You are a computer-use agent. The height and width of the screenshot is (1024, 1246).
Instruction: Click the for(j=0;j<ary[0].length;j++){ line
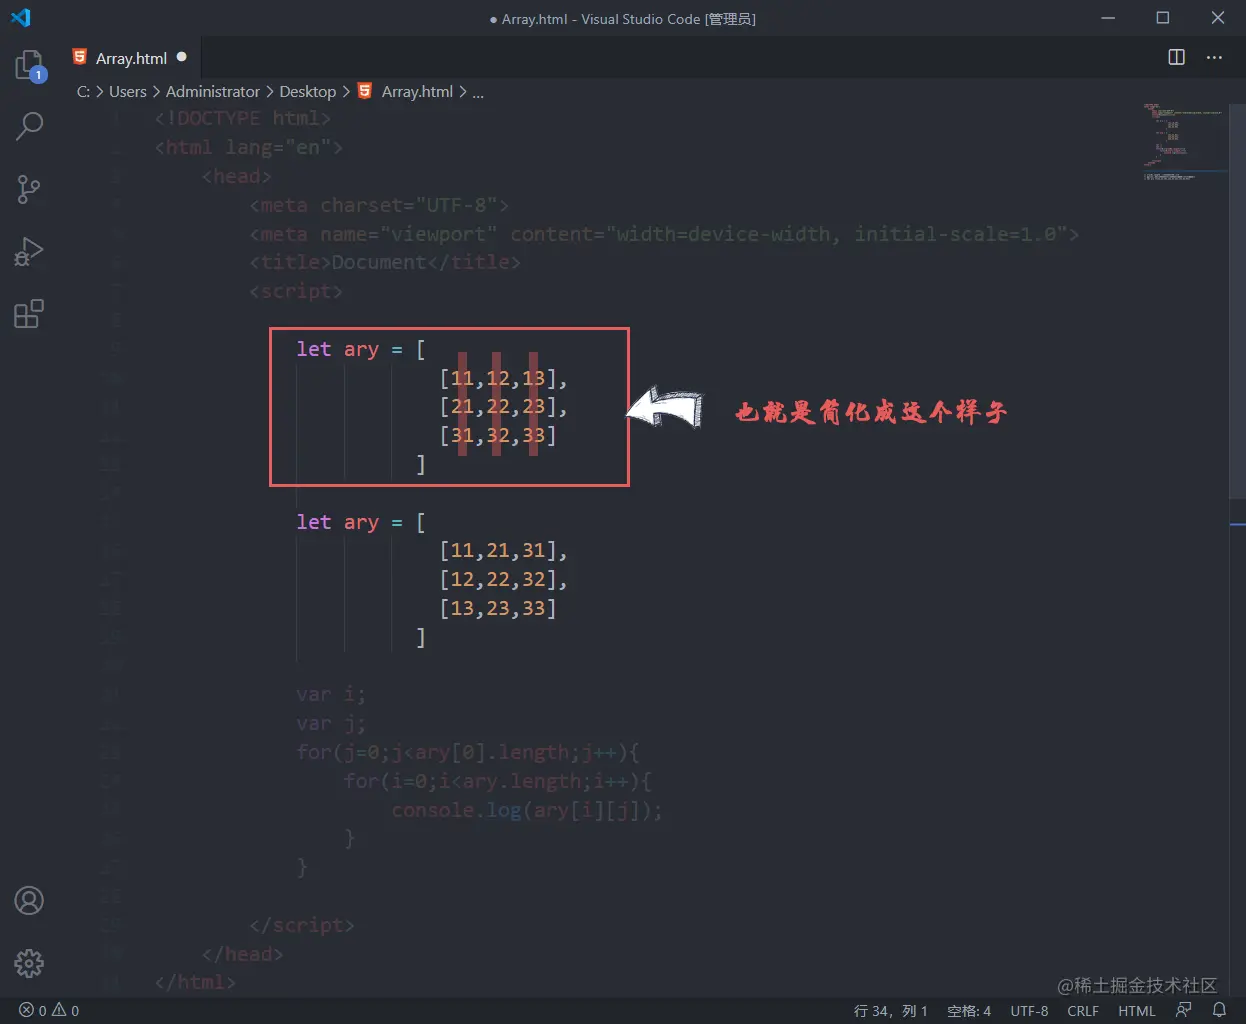(x=468, y=752)
